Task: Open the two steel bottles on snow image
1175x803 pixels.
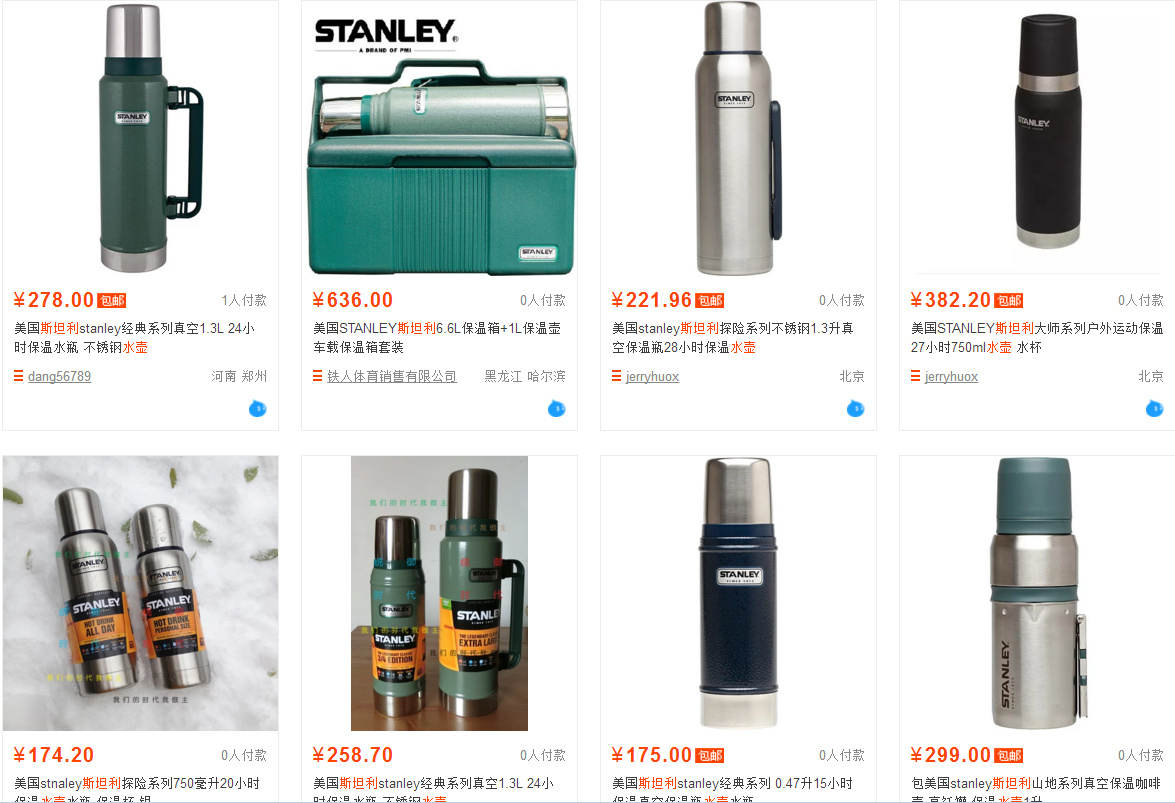Action: click(x=140, y=593)
